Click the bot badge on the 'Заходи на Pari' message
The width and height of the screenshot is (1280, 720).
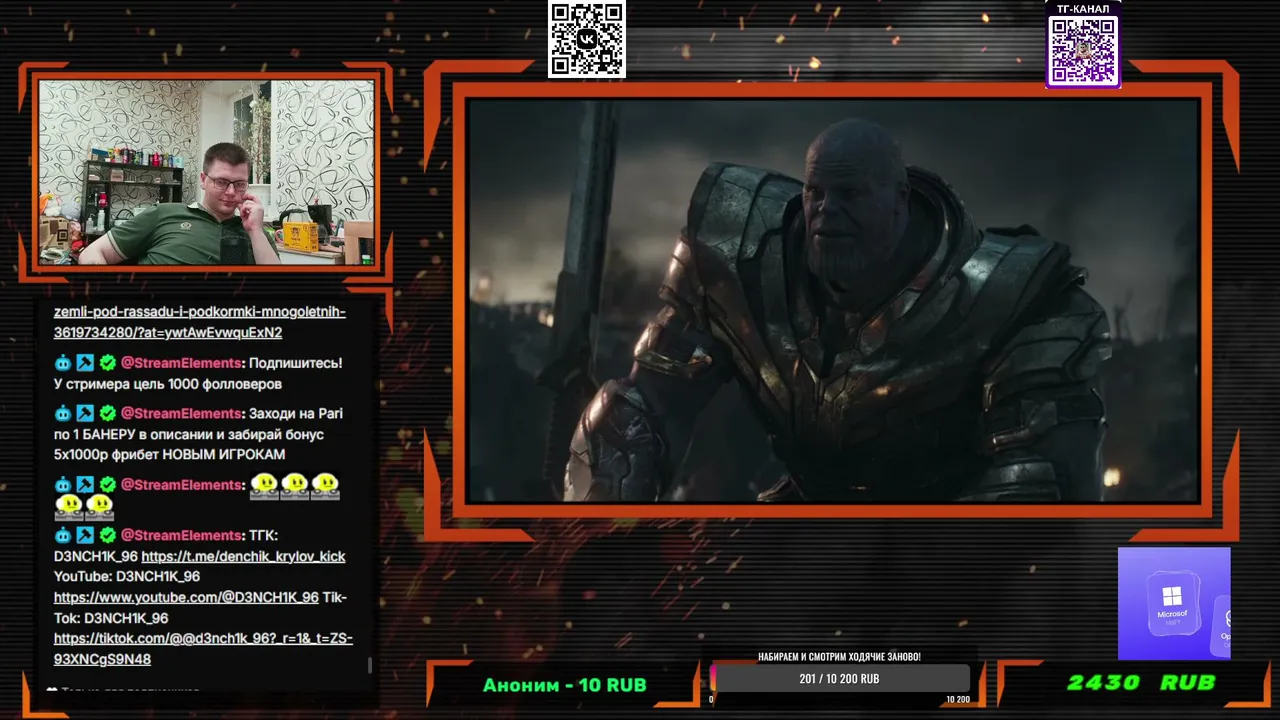[x=62, y=413]
